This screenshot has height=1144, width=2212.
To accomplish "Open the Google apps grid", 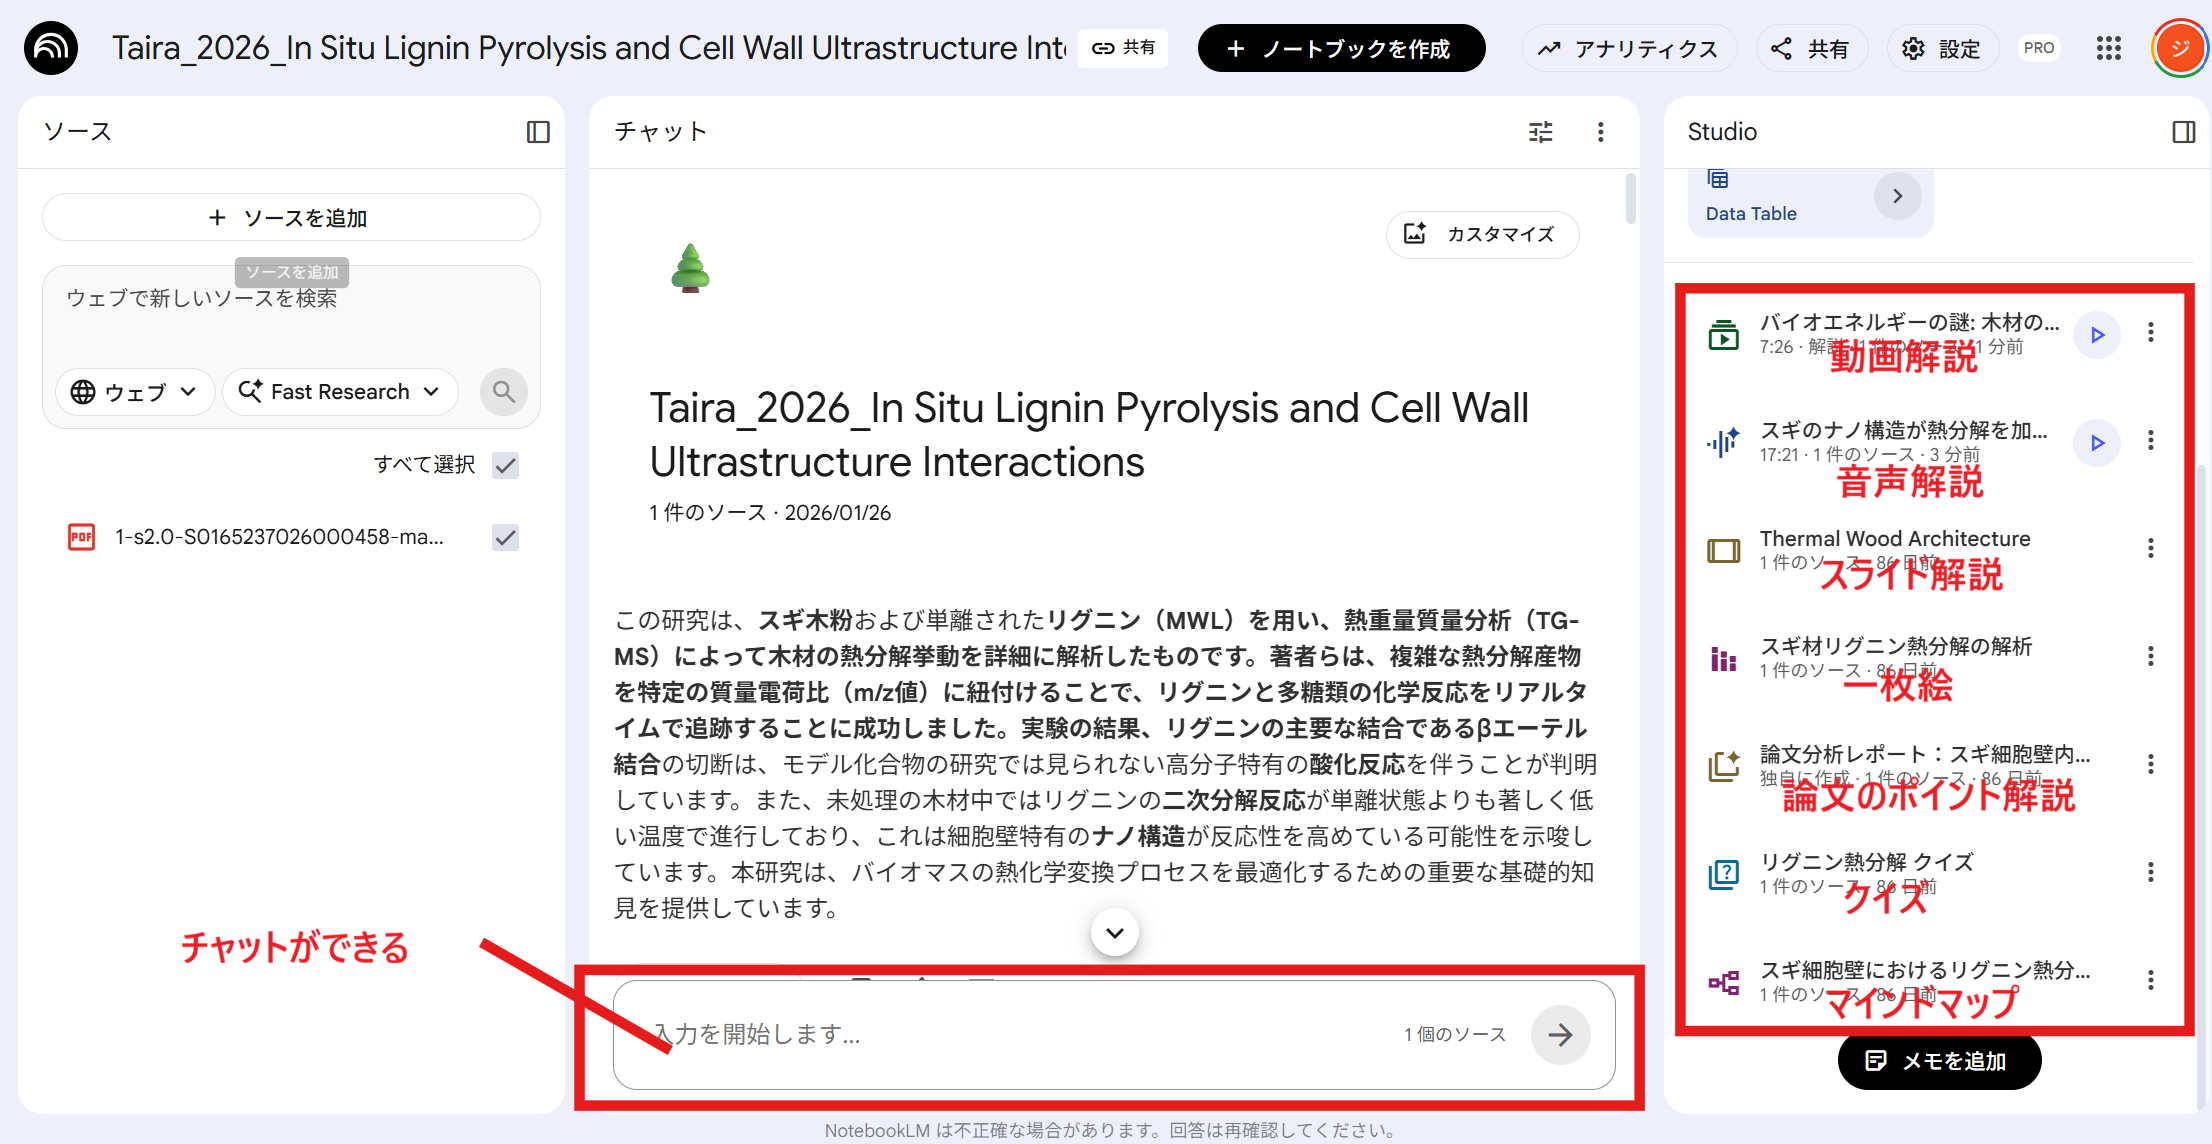I will pyautogui.click(x=2109, y=48).
